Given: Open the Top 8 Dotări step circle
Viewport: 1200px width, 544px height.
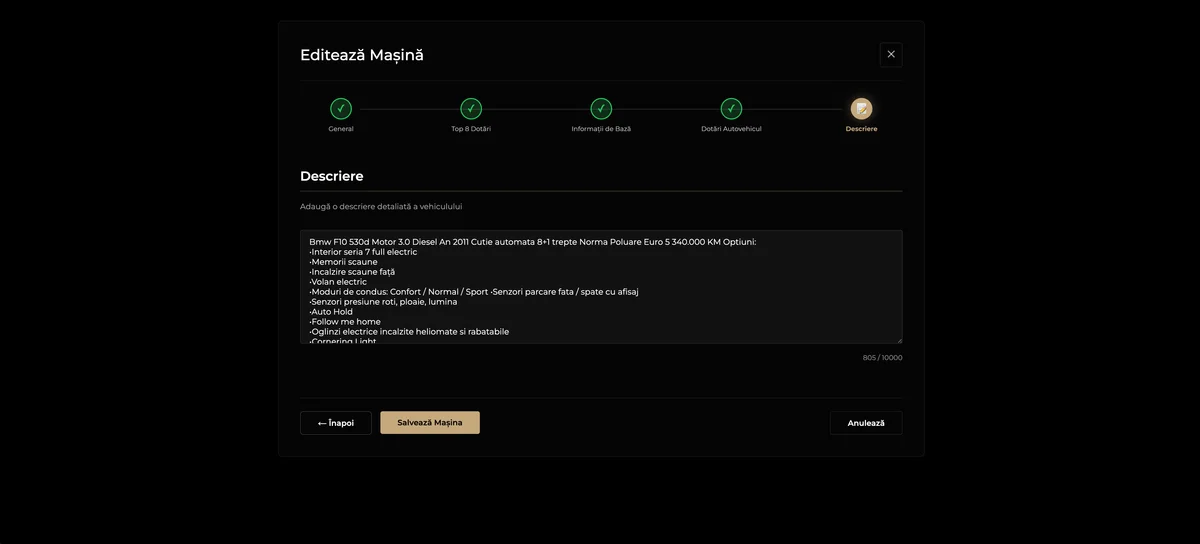Looking at the screenshot, I should [x=471, y=109].
